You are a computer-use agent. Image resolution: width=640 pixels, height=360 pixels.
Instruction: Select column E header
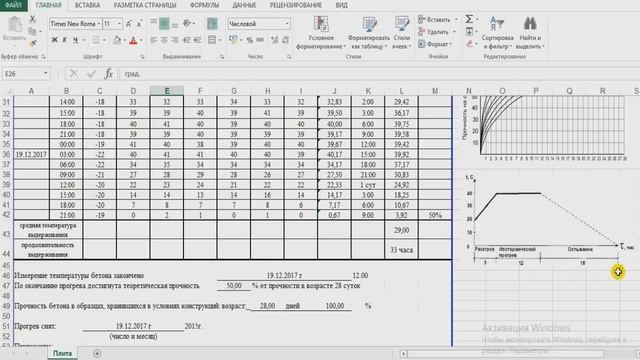[x=167, y=91]
